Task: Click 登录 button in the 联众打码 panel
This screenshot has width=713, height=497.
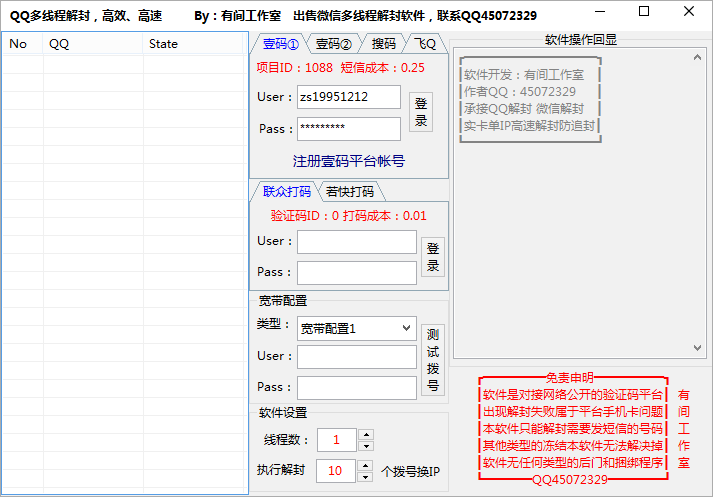Action: 433,257
